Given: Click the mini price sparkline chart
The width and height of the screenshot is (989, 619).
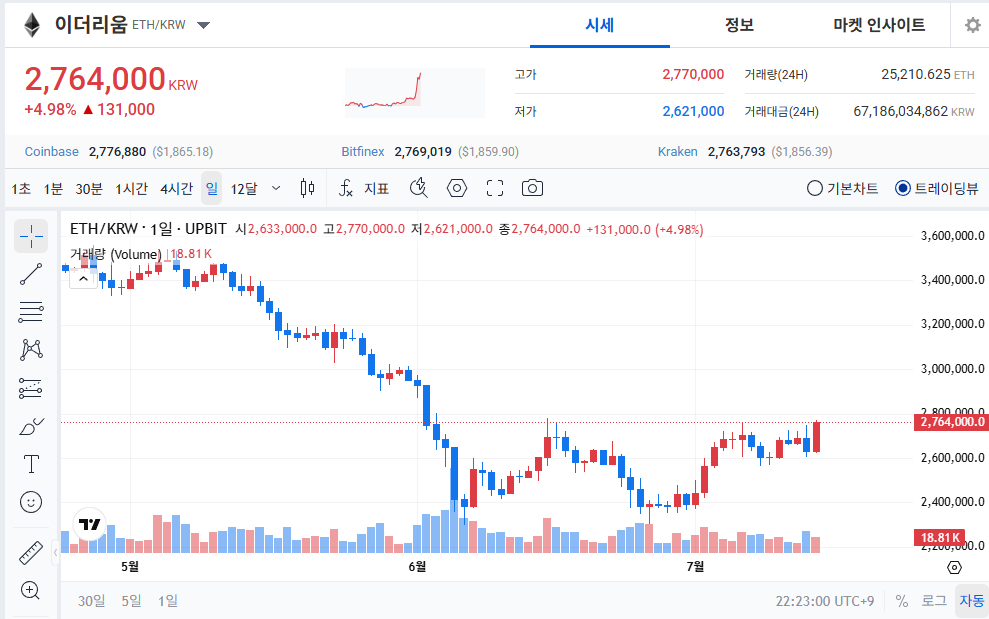Looking at the screenshot, I should pos(414,93).
